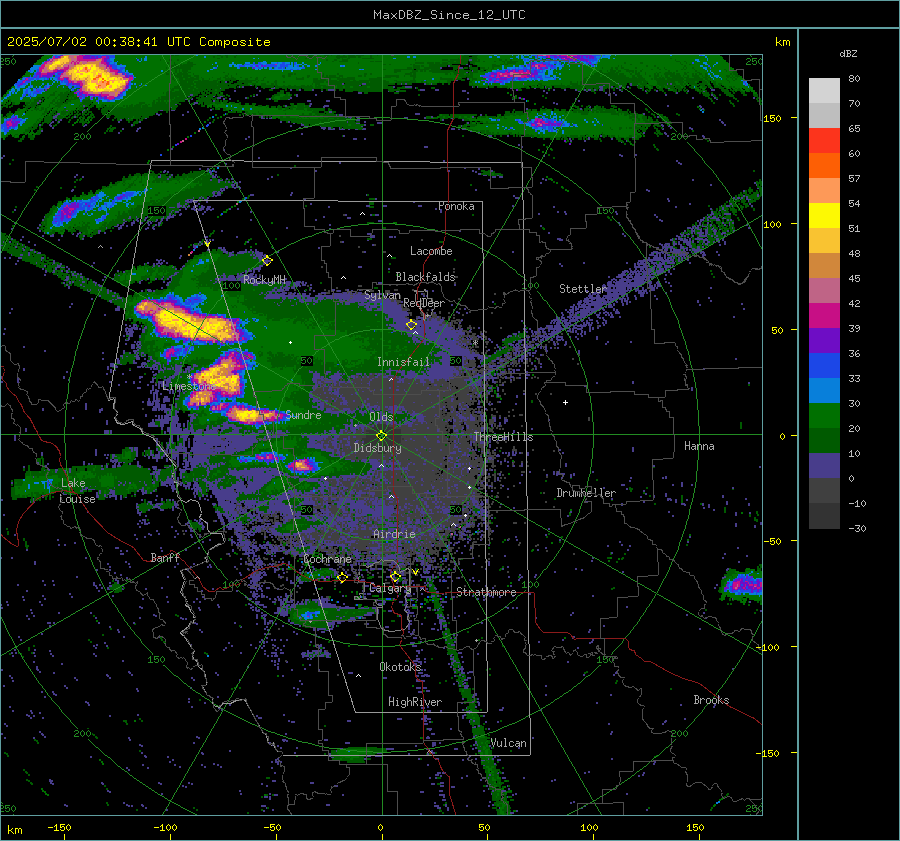Viewport: 900px width, 841px height.
Task: Click the yellow diamond marker near RedDeer
Action: pos(411,325)
